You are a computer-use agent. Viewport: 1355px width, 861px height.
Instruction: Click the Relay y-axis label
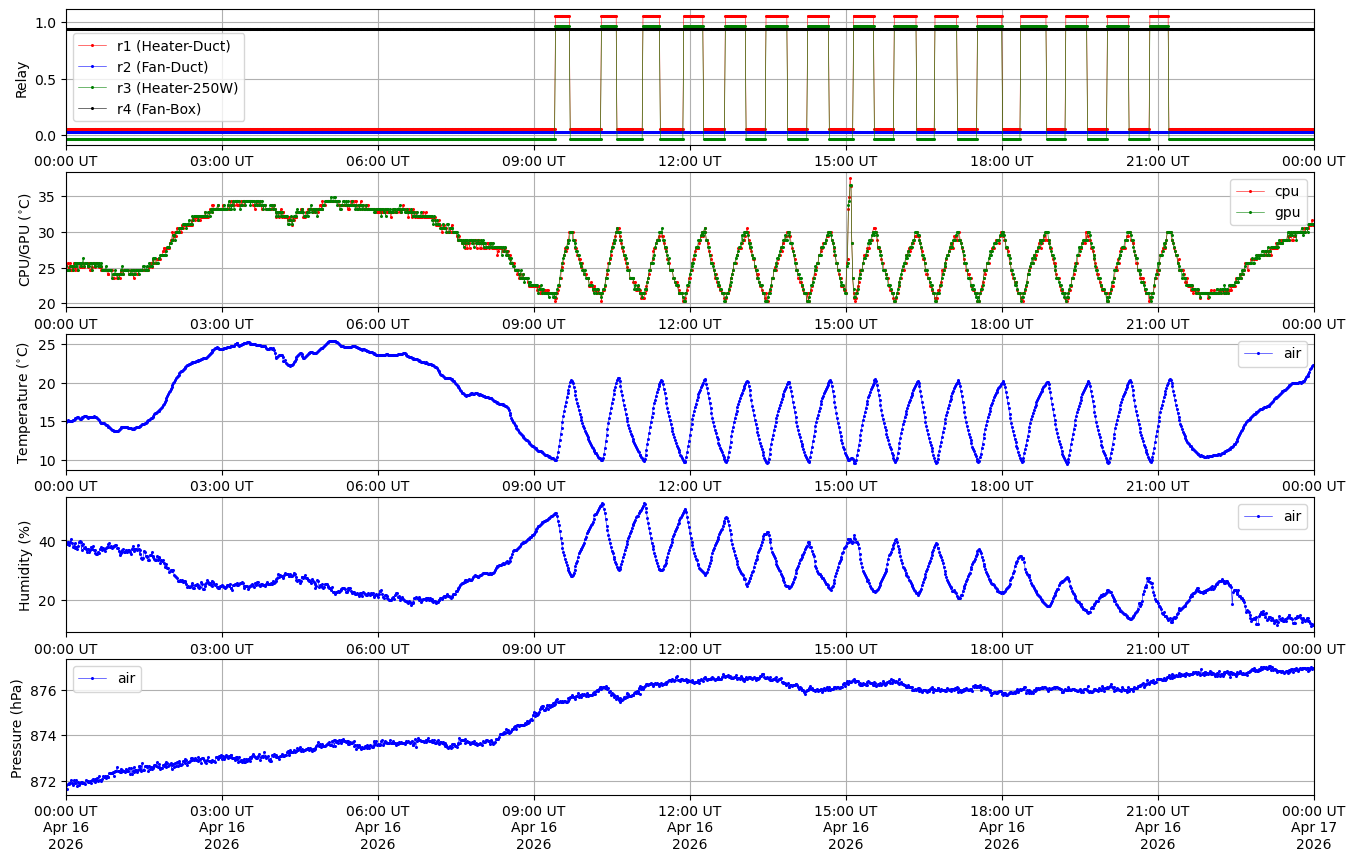(x=22, y=78)
